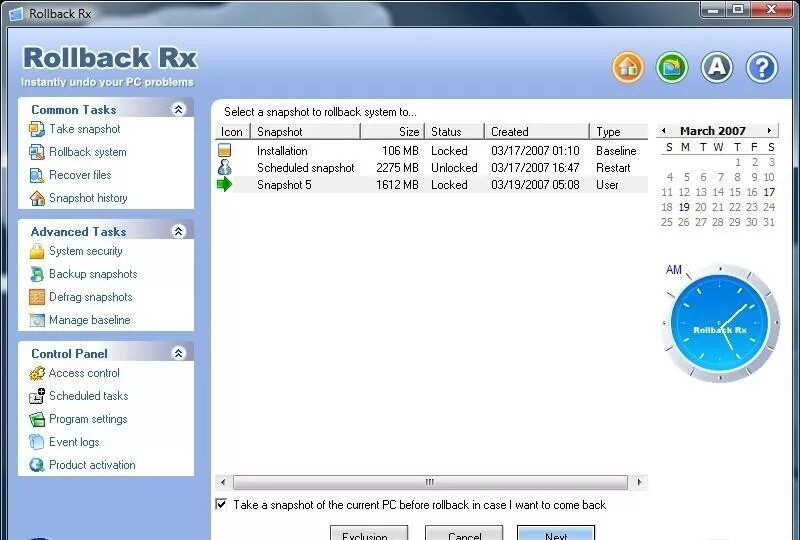Click the Product activation globe icon
This screenshot has width=800, height=540.
(x=37, y=465)
